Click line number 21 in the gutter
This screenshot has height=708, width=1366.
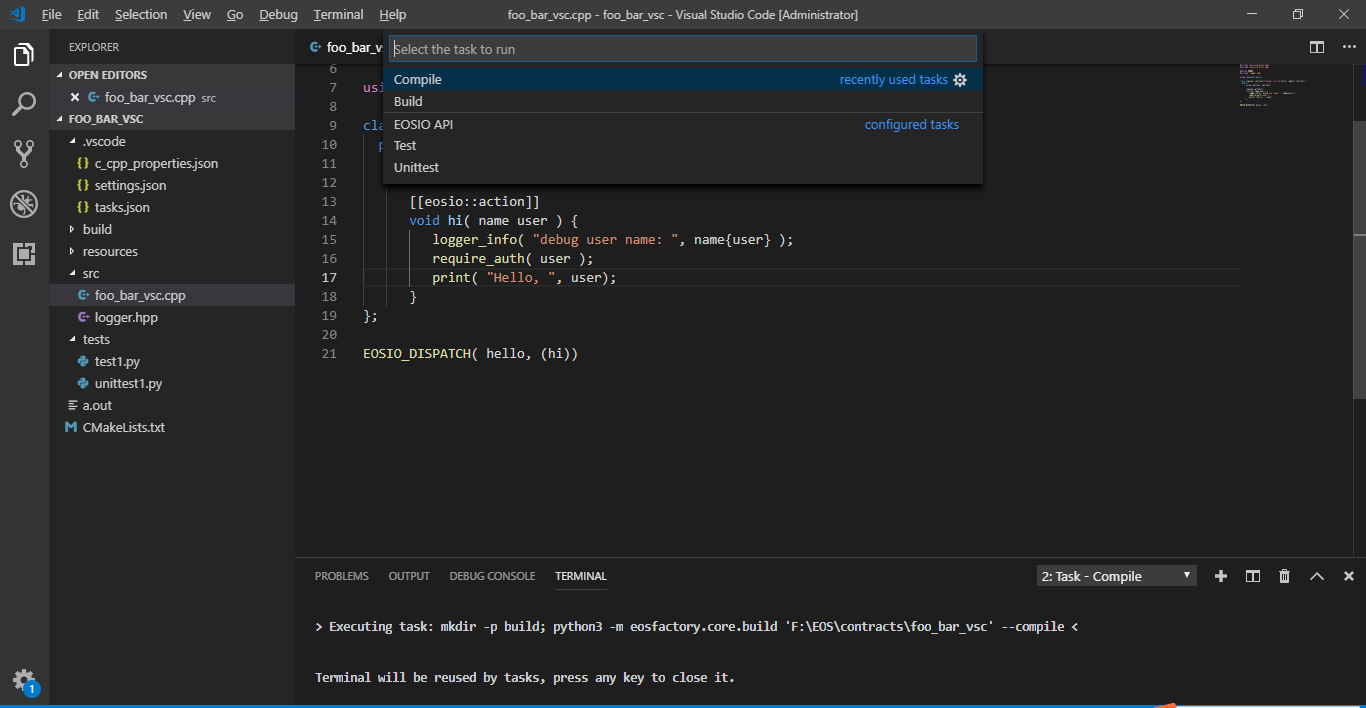click(x=330, y=354)
